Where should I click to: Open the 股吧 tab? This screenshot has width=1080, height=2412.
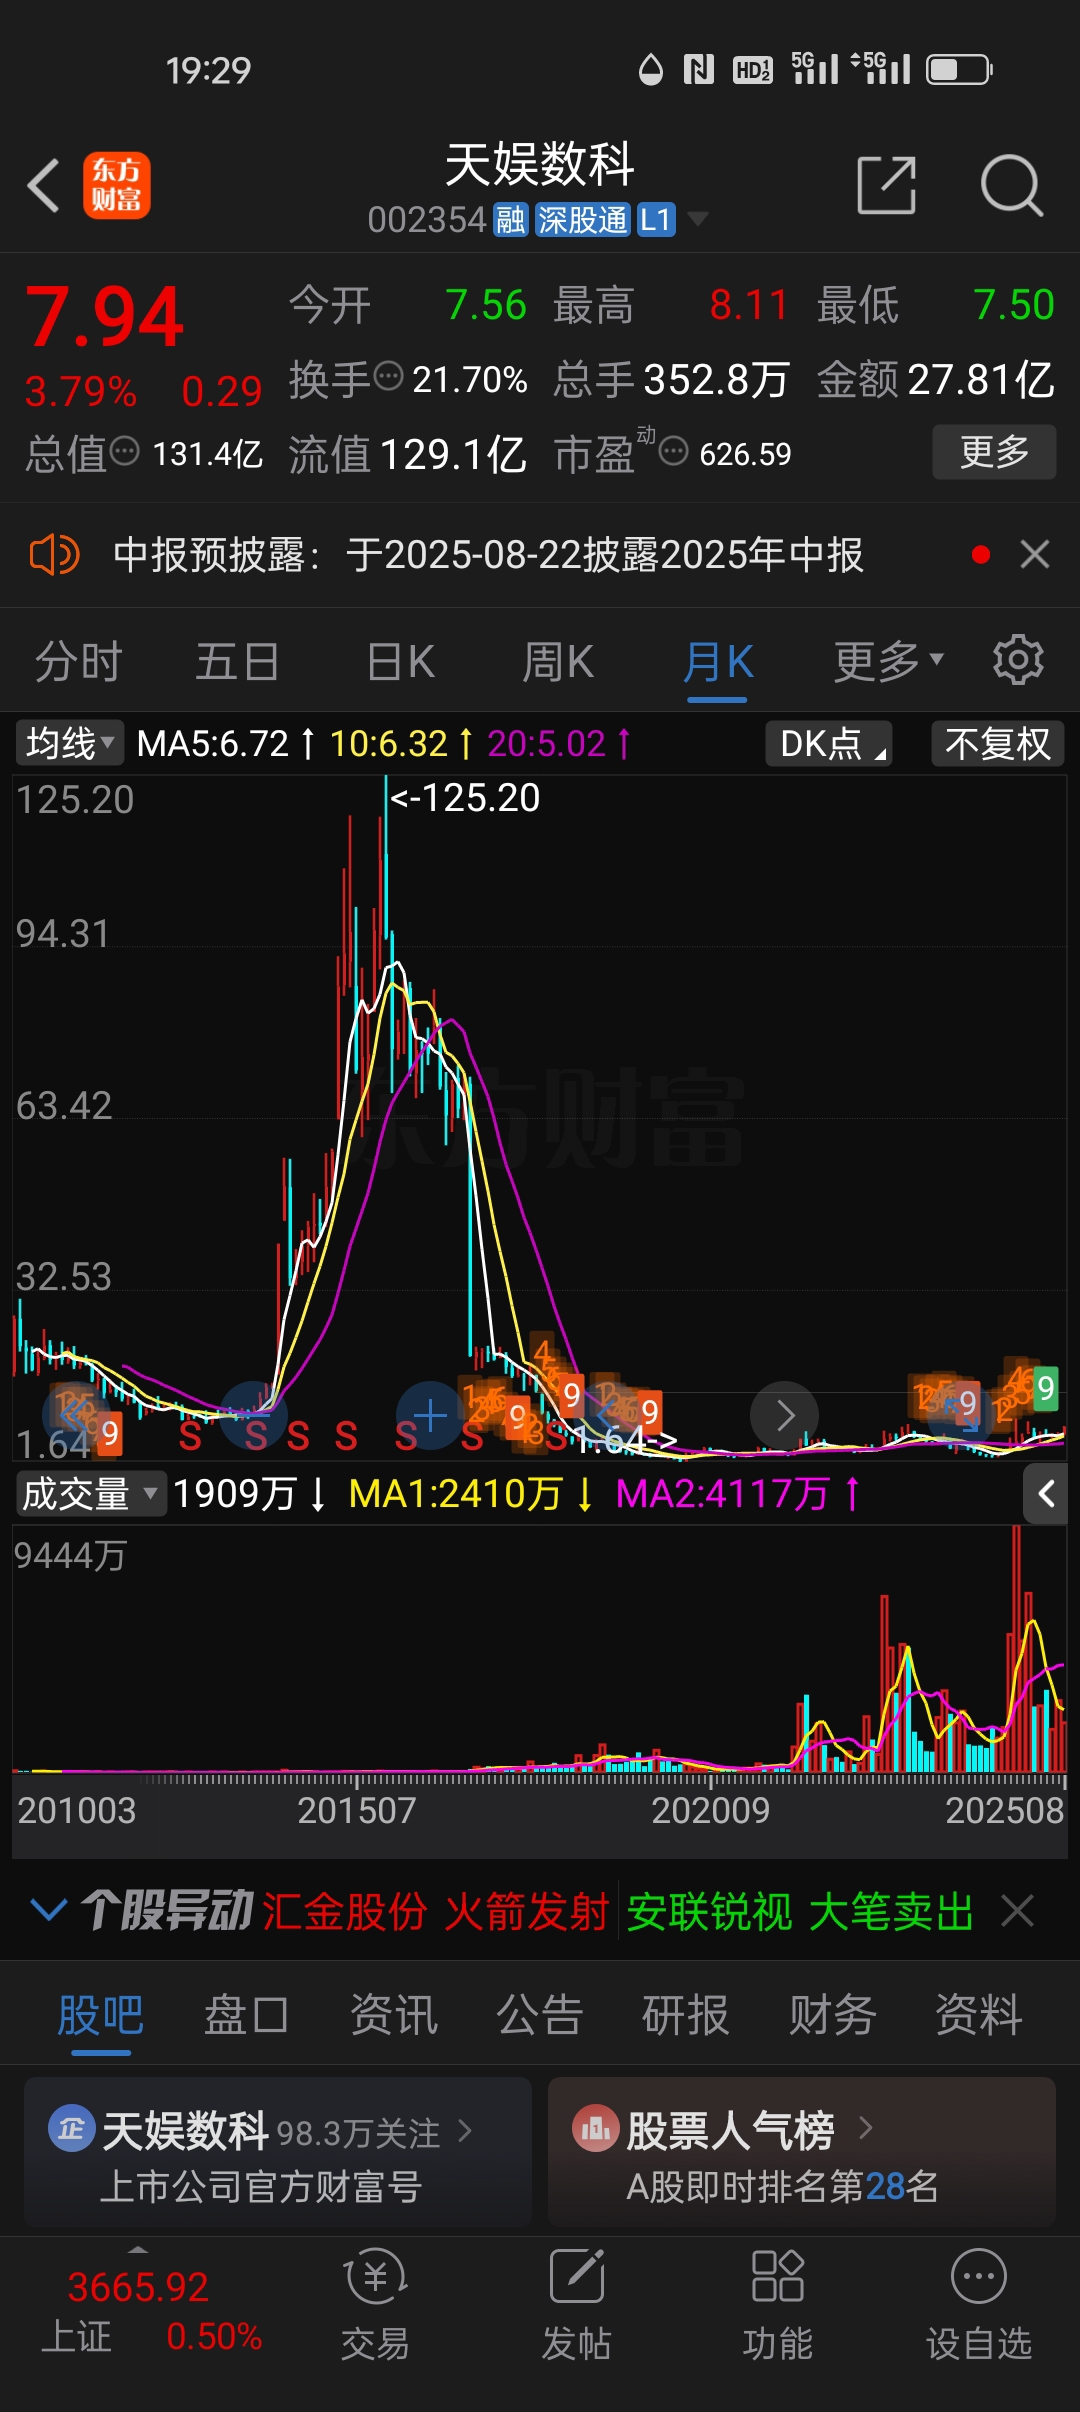(x=101, y=2015)
